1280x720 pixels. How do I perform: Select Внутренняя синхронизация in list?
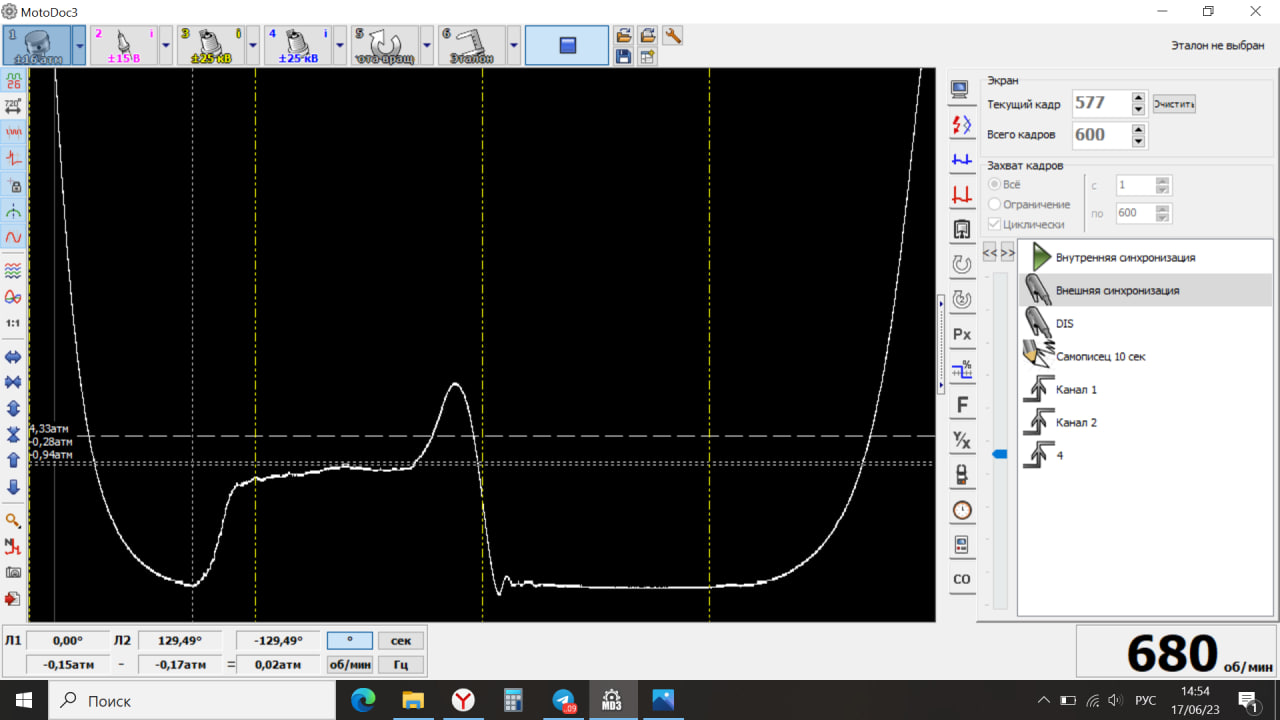pos(1125,258)
